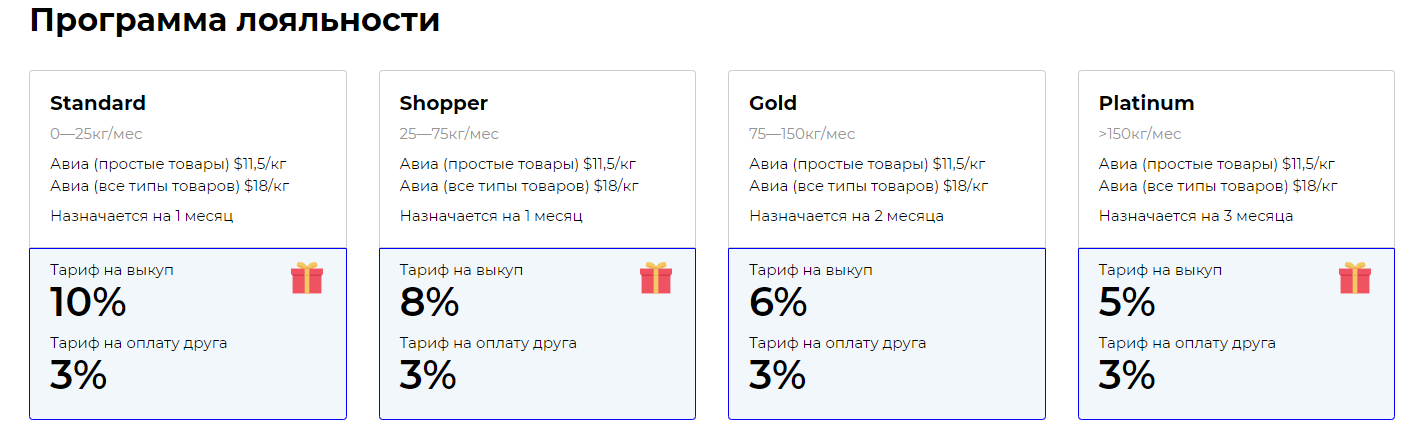Click Standard card's 'Тариф на оплату друга' label
Viewport: 1413px width, 425px height.
click(x=139, y=343)
